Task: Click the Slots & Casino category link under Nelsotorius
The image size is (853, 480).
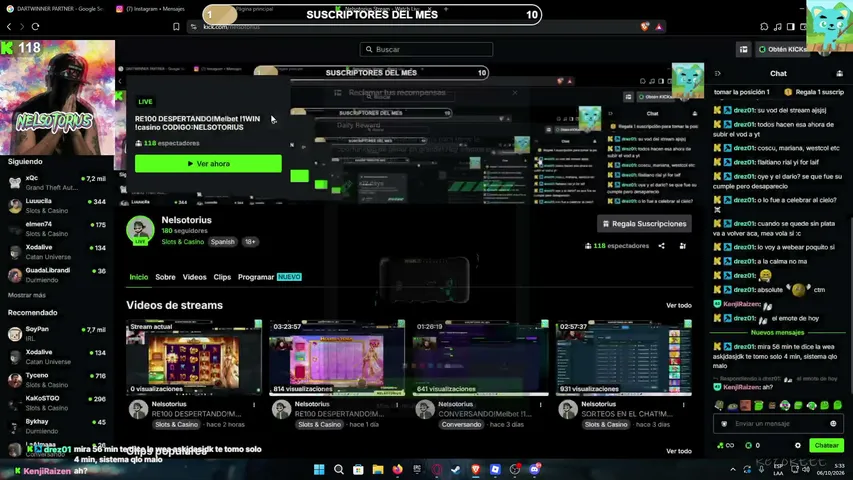Action: point(183,242)
